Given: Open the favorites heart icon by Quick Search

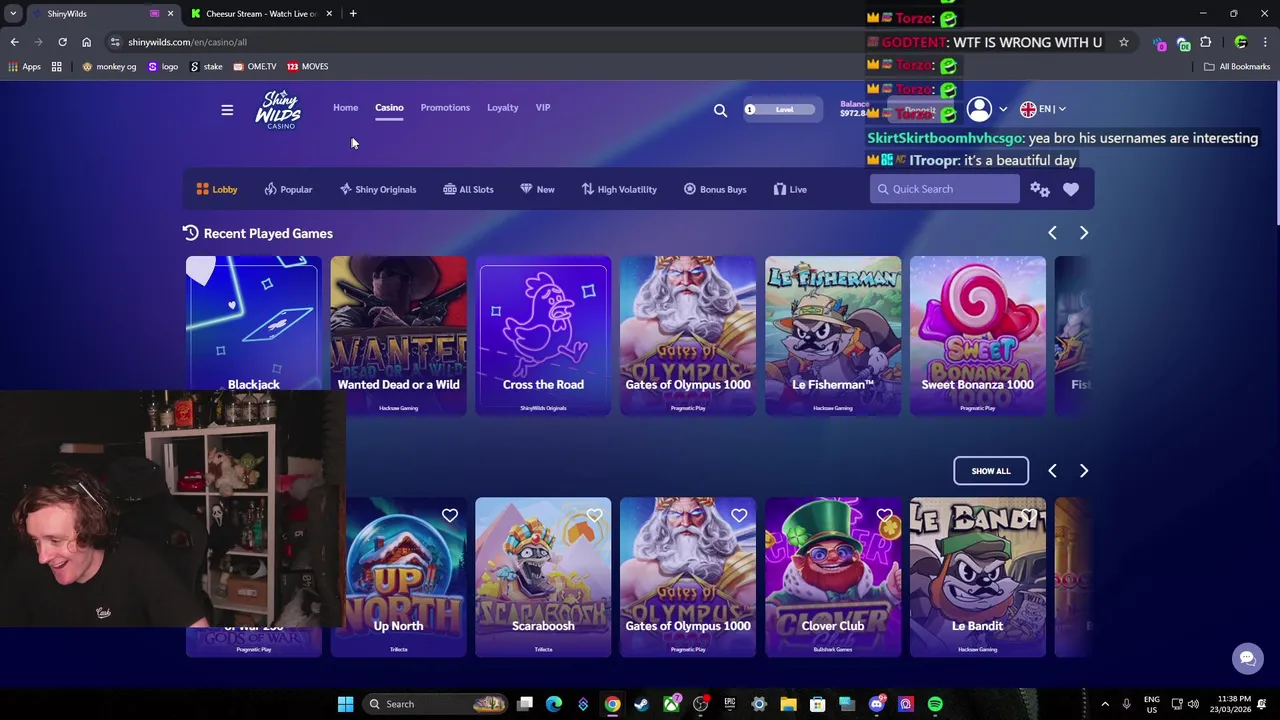Looking at the screenshot, I should [x=1071, y=189].
